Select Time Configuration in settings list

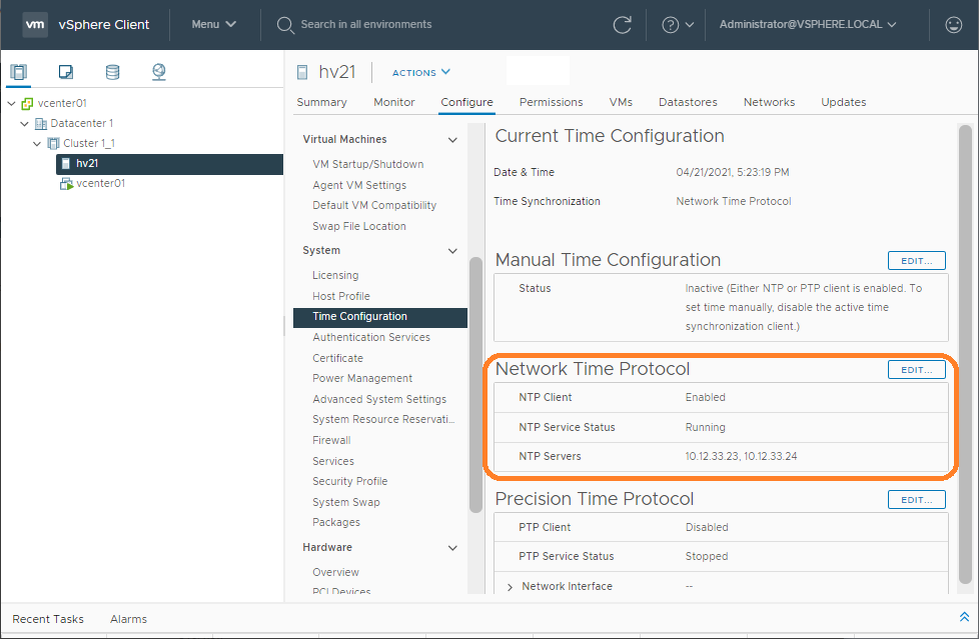tap(380, 317)
